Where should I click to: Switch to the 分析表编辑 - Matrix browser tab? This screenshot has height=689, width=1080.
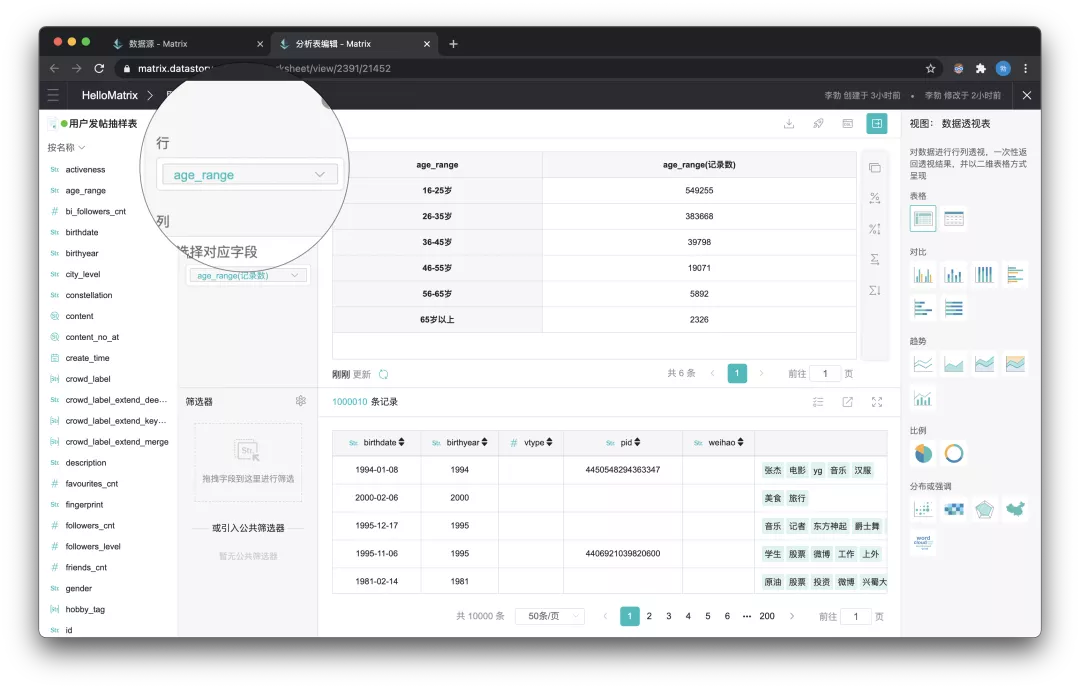(353, 43)
